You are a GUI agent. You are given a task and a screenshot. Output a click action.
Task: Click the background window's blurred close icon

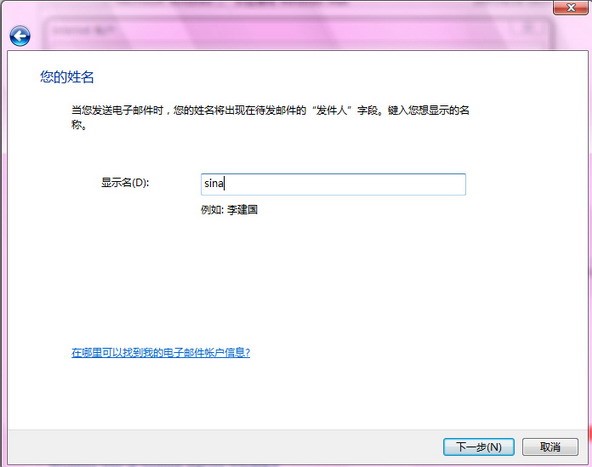click(x=529, y=29)
